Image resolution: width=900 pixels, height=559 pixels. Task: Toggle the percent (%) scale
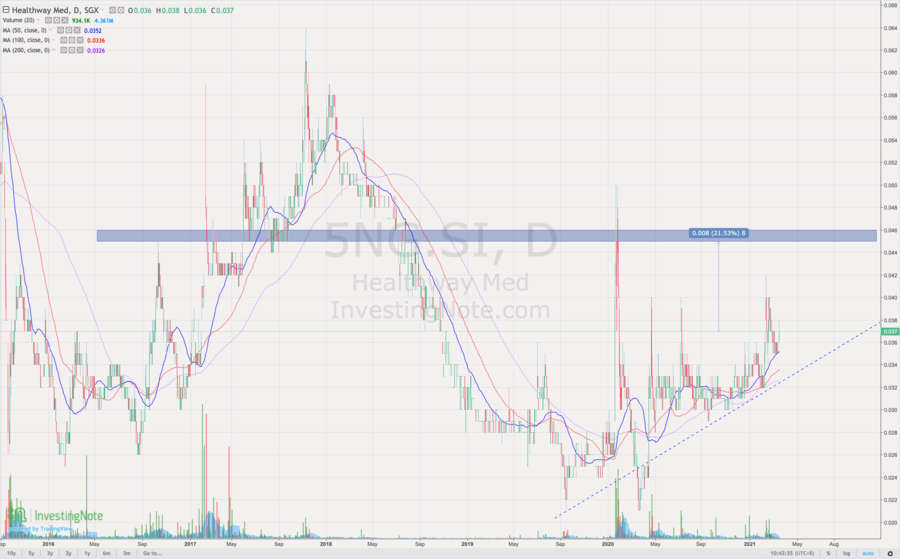pyautogui.click(x=828, y=552)
